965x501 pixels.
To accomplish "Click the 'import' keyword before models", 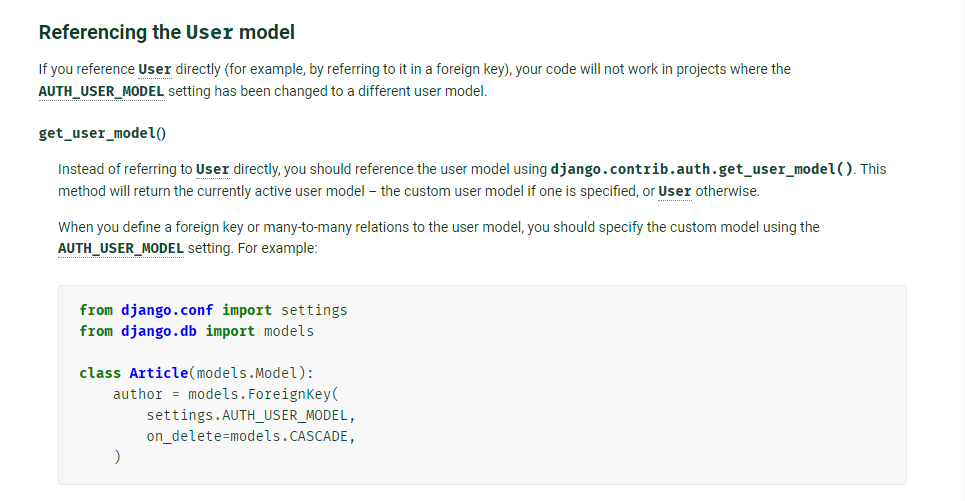I will [230, 331].
